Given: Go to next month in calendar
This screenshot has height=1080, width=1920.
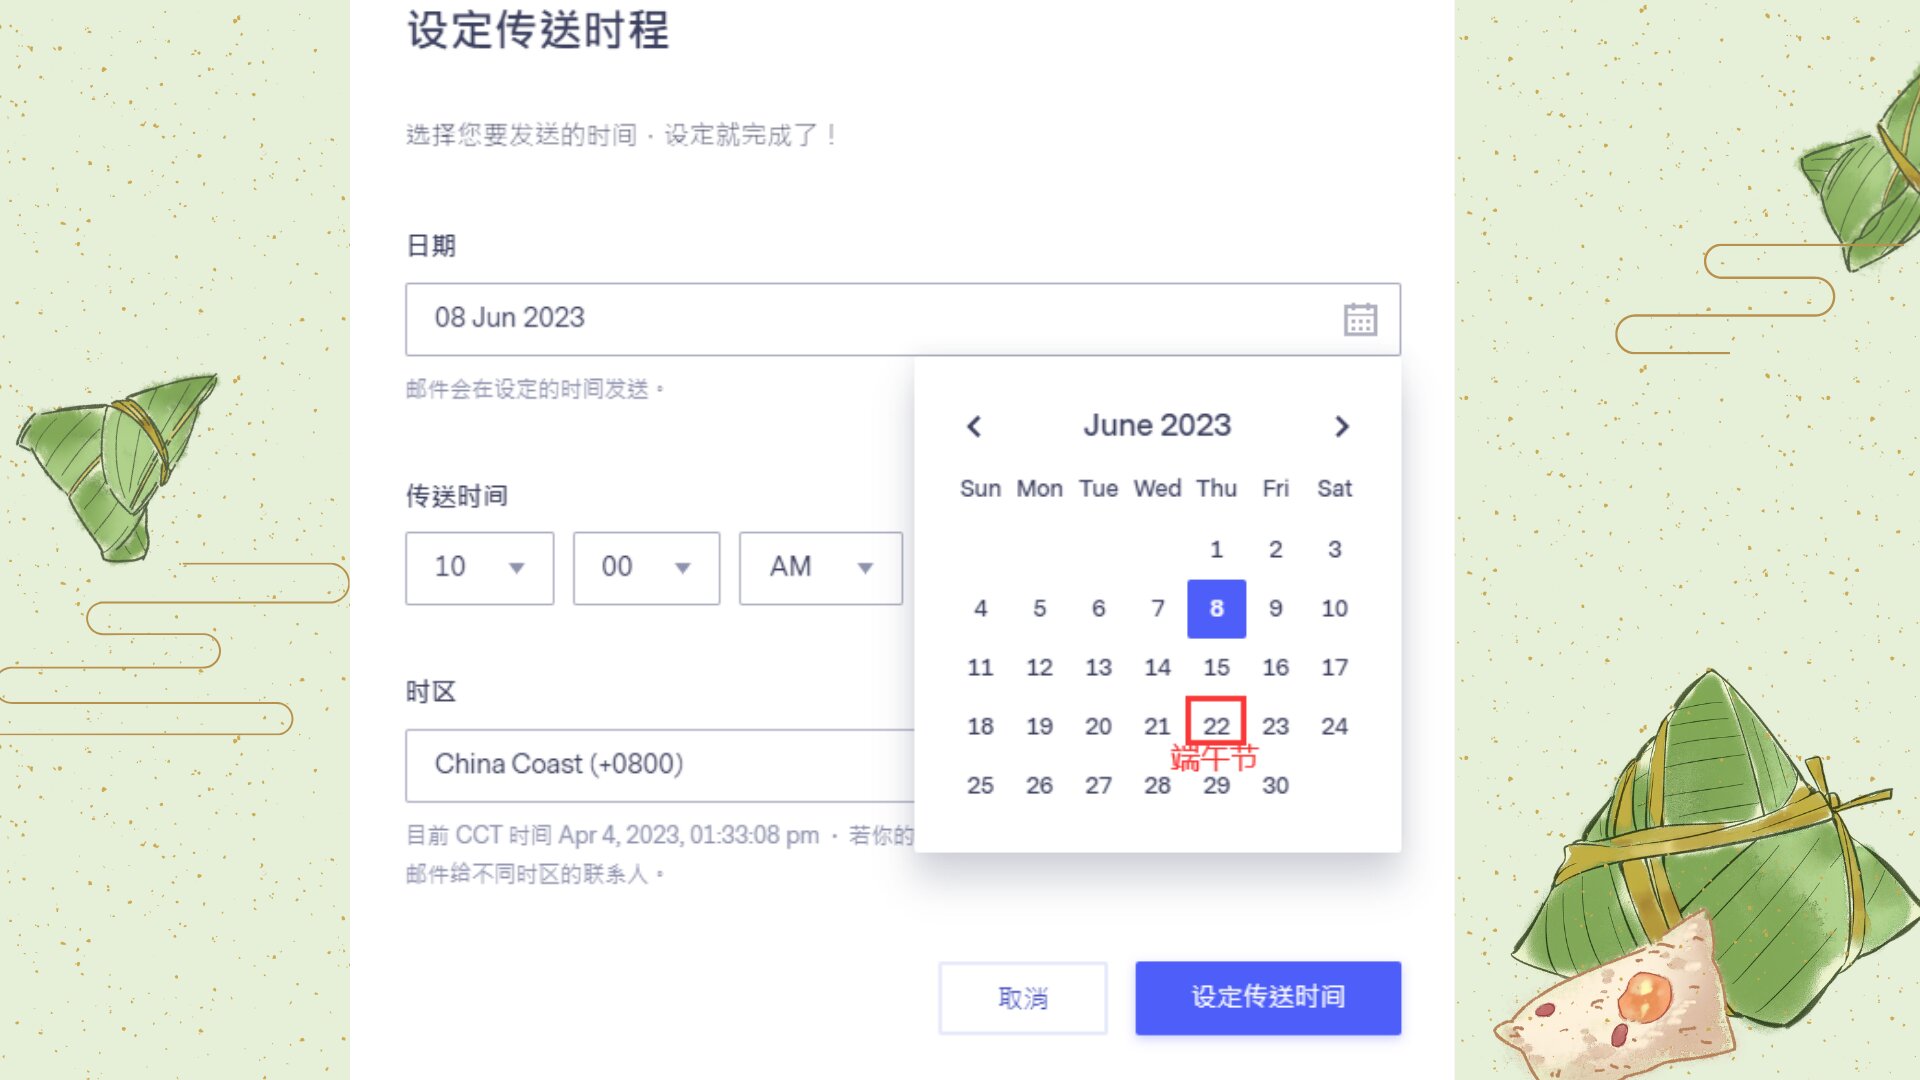Looking at the screenshot, I should pyautogui.click(x=1341, y=427).
